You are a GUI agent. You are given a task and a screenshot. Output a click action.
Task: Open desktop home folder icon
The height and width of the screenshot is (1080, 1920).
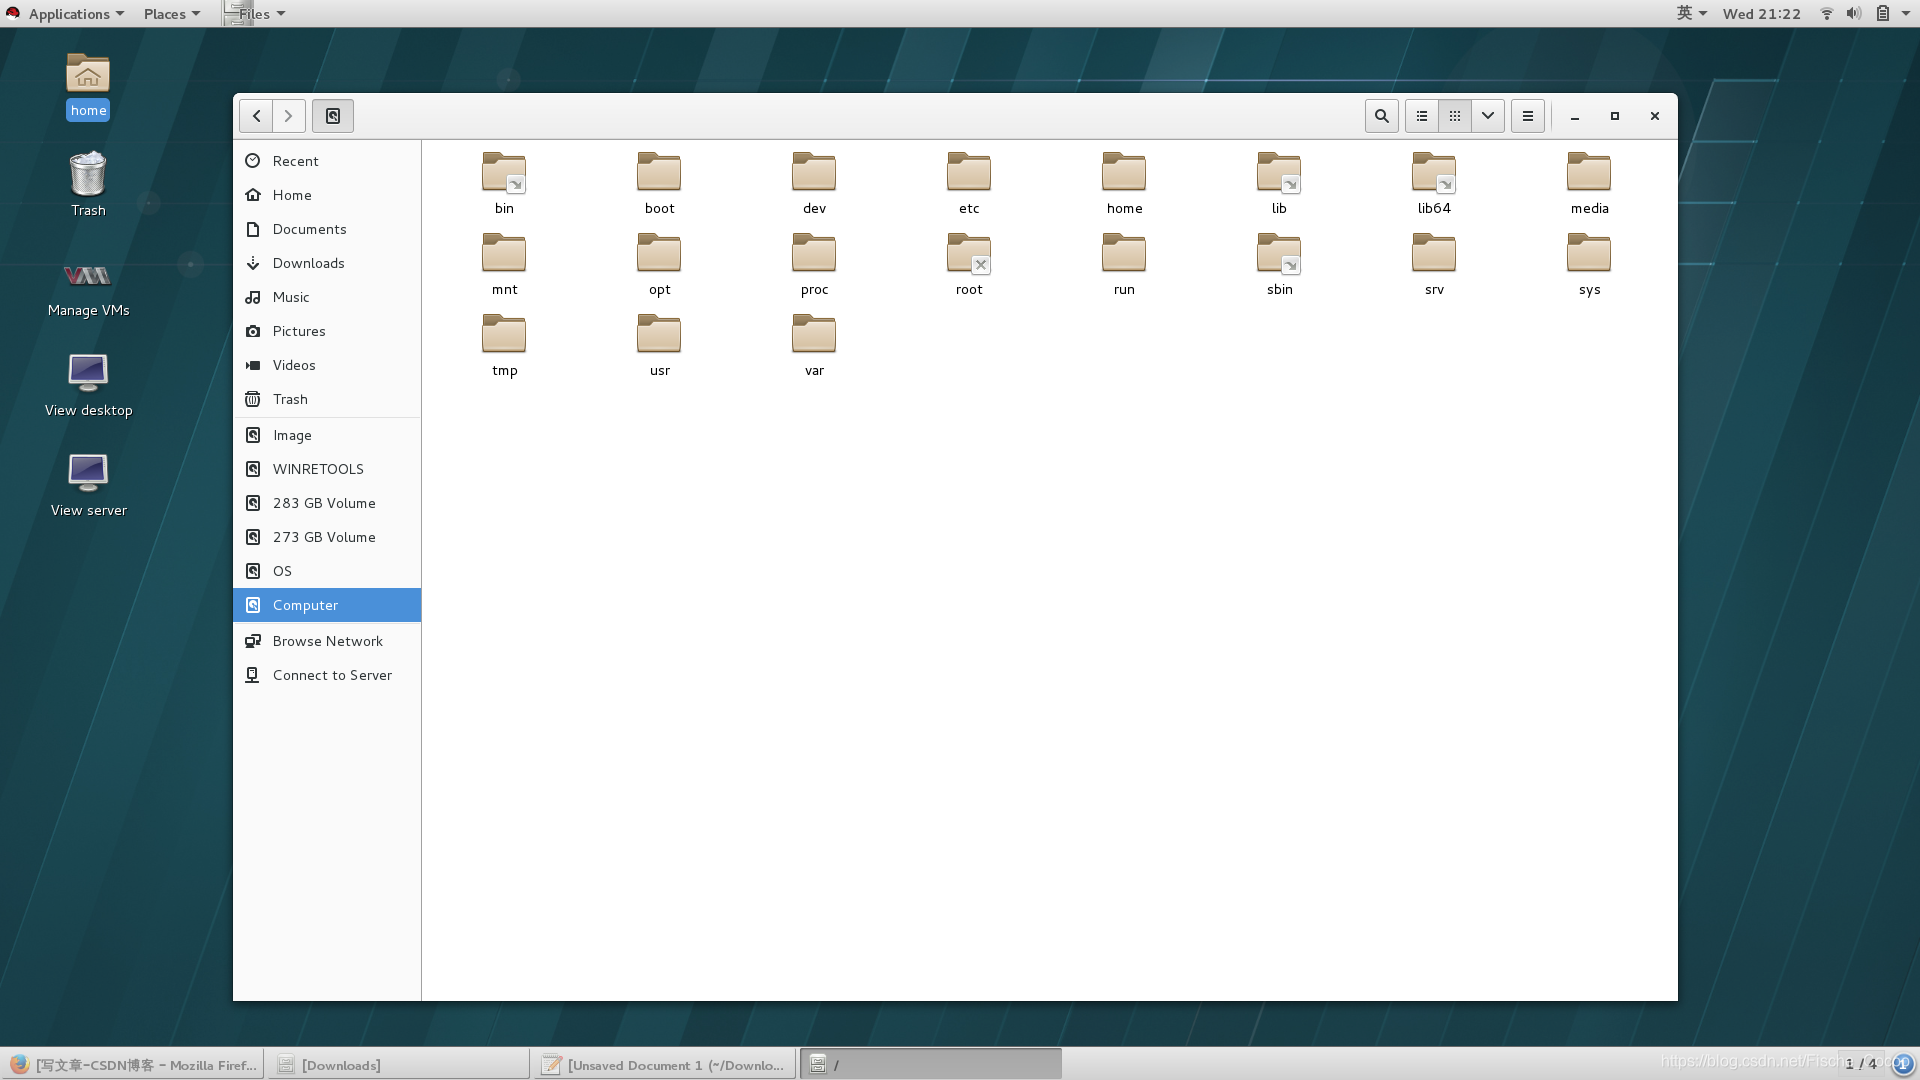(88, 86)
